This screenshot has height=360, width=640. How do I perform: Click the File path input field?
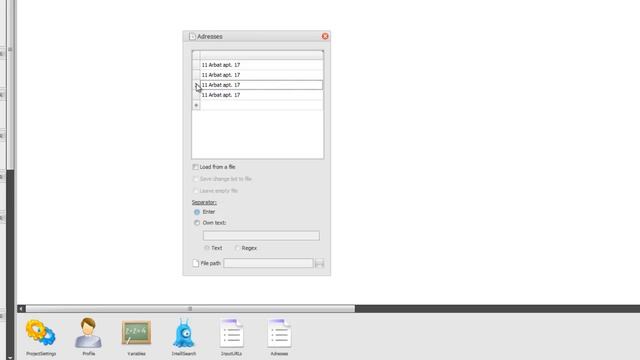tap(268, 263)
